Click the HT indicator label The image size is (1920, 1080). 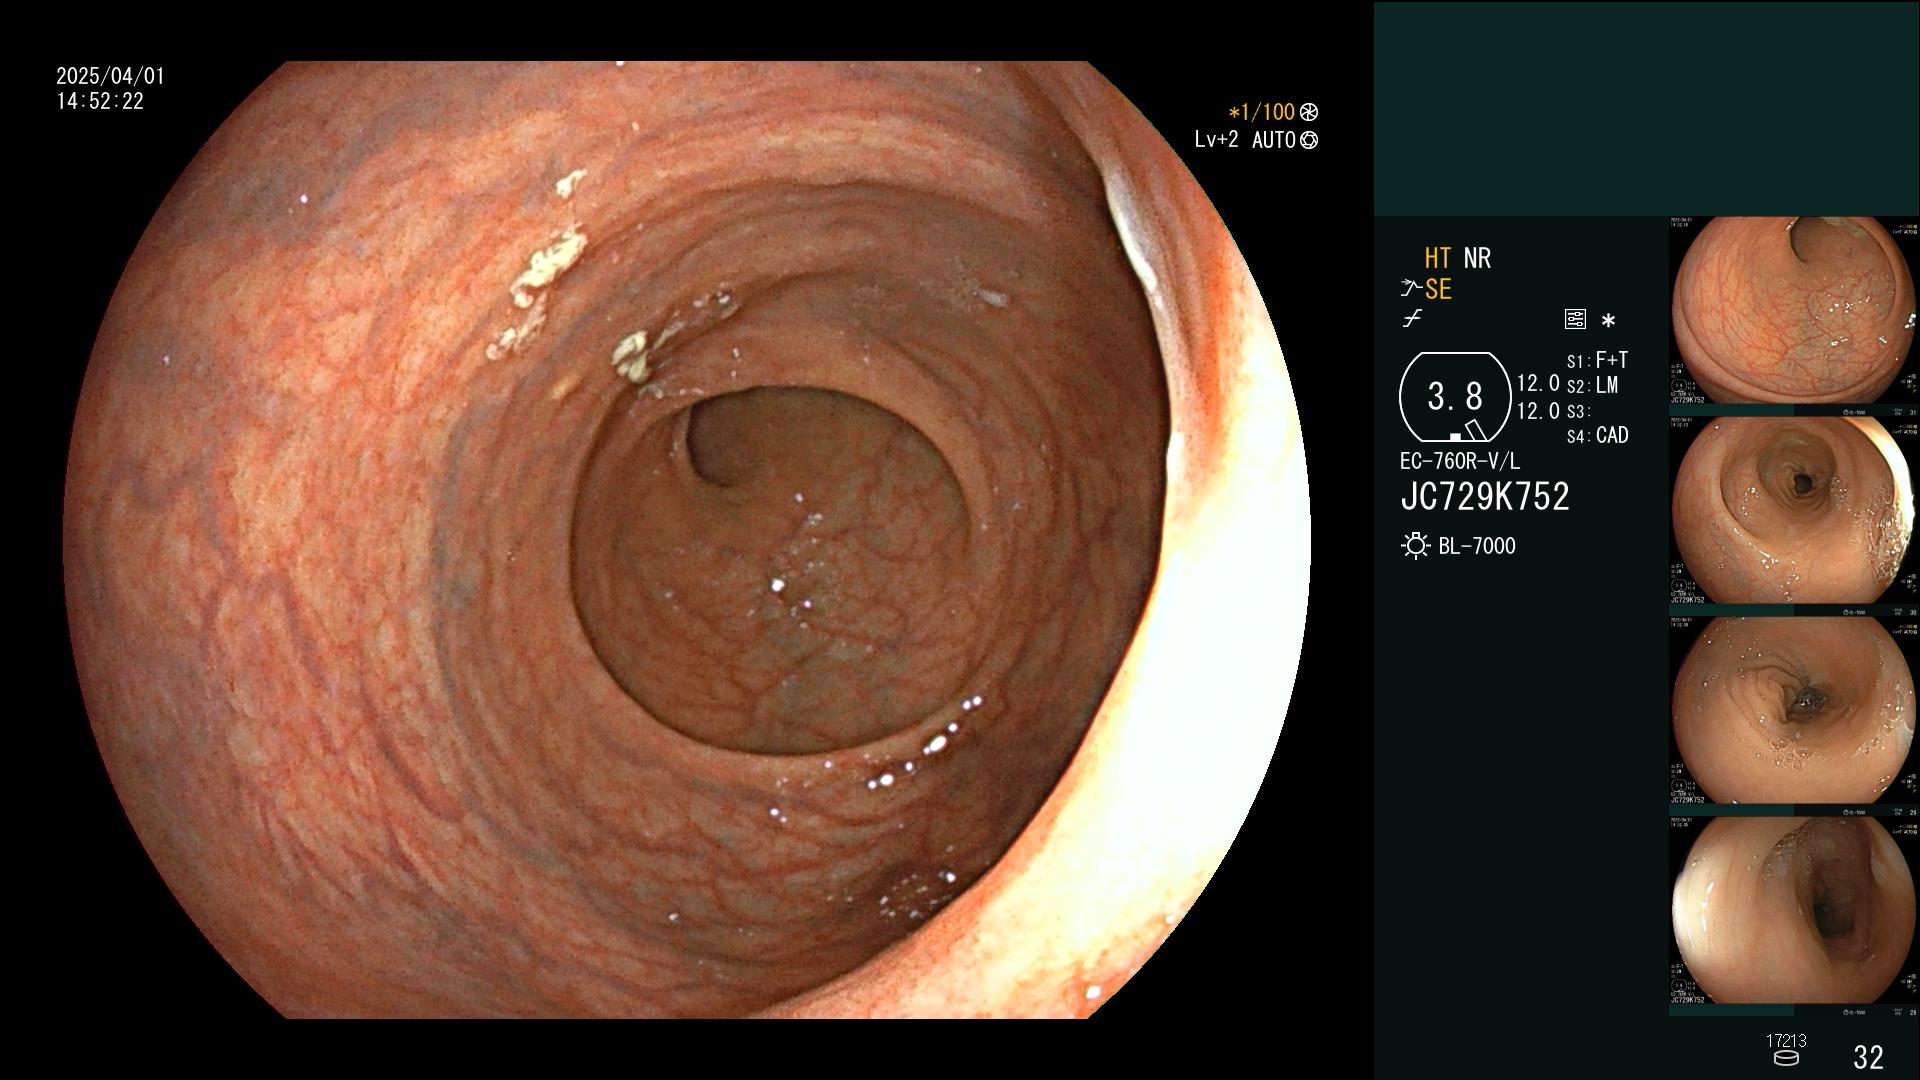1438,258
